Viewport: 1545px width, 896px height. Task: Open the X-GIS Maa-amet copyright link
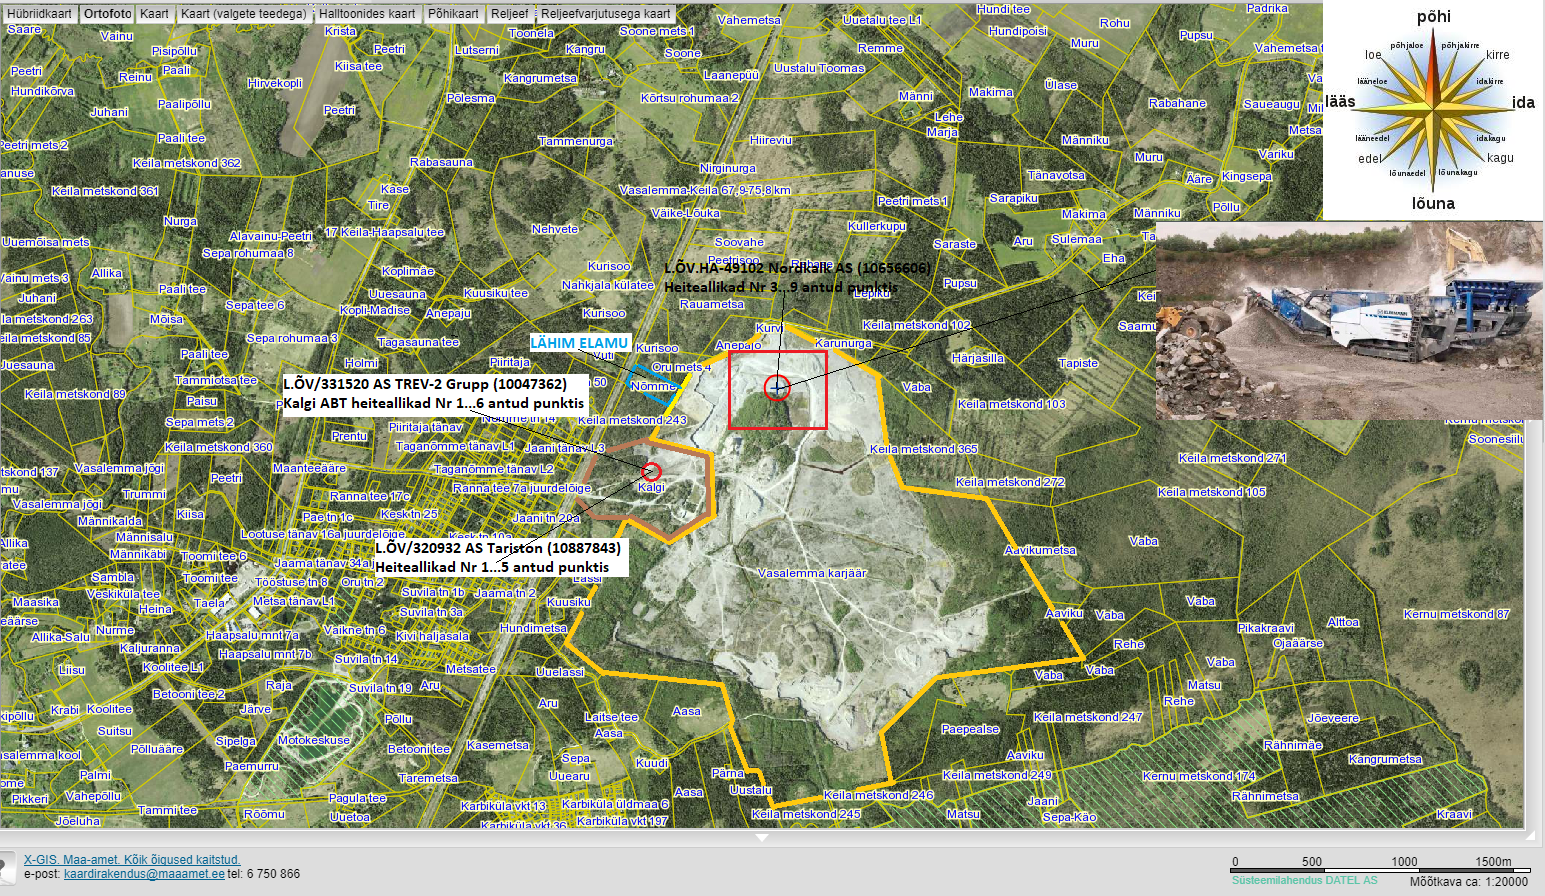click(132, 859)
